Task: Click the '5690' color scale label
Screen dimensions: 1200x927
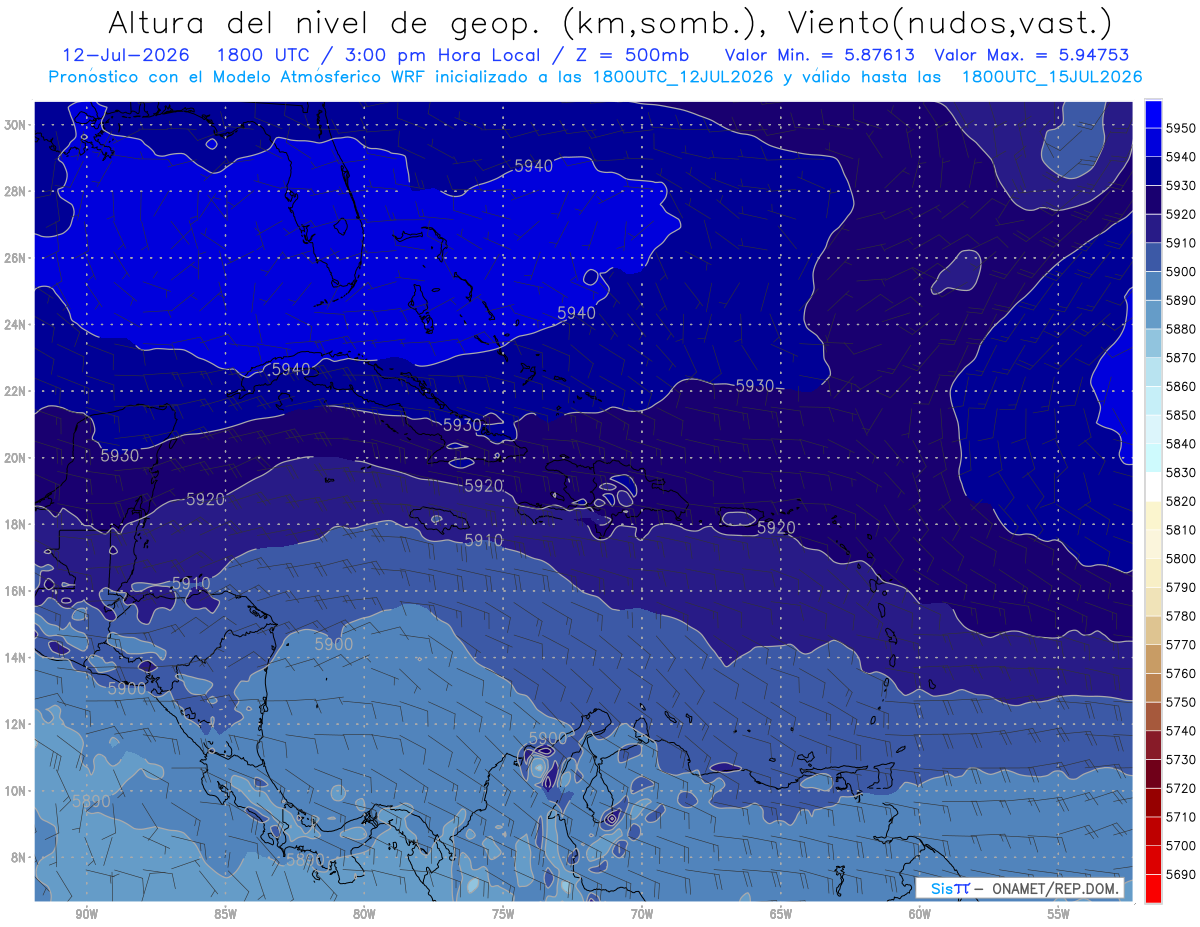Action: click(x=1180, y=874)
